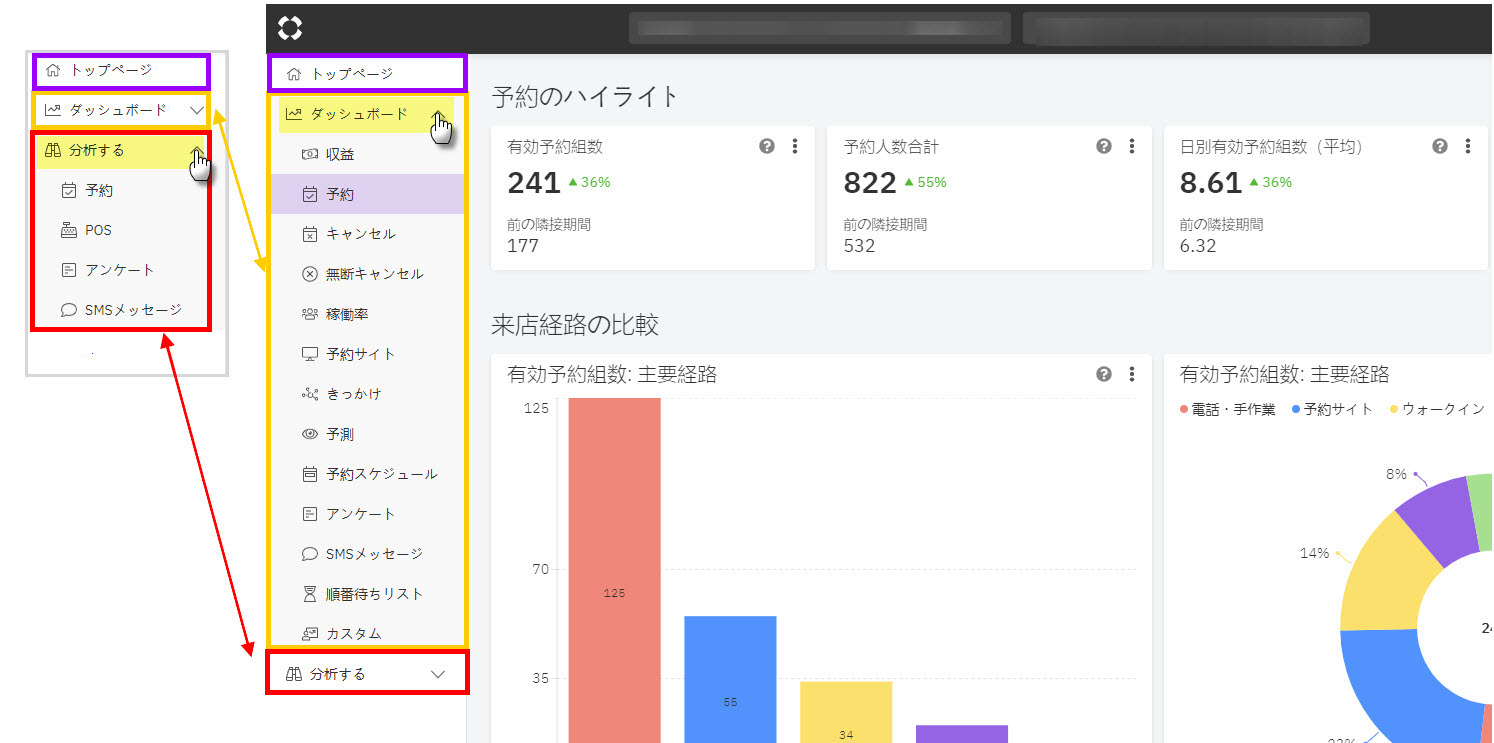This screenshot has width=1494, height=743.
Task: Open help for 予約人数合計 card
Action: point(1104,146)
